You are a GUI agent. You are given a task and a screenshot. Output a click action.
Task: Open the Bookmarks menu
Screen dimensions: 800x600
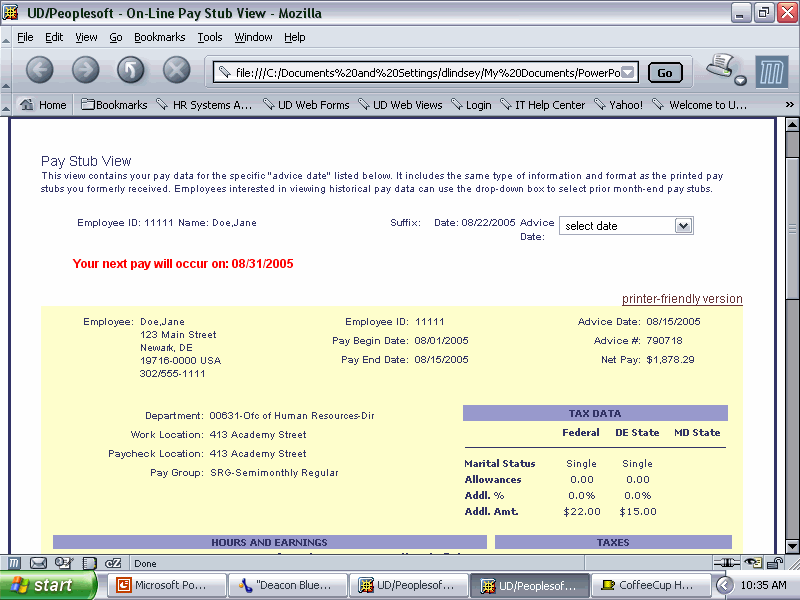pos(159,37)
